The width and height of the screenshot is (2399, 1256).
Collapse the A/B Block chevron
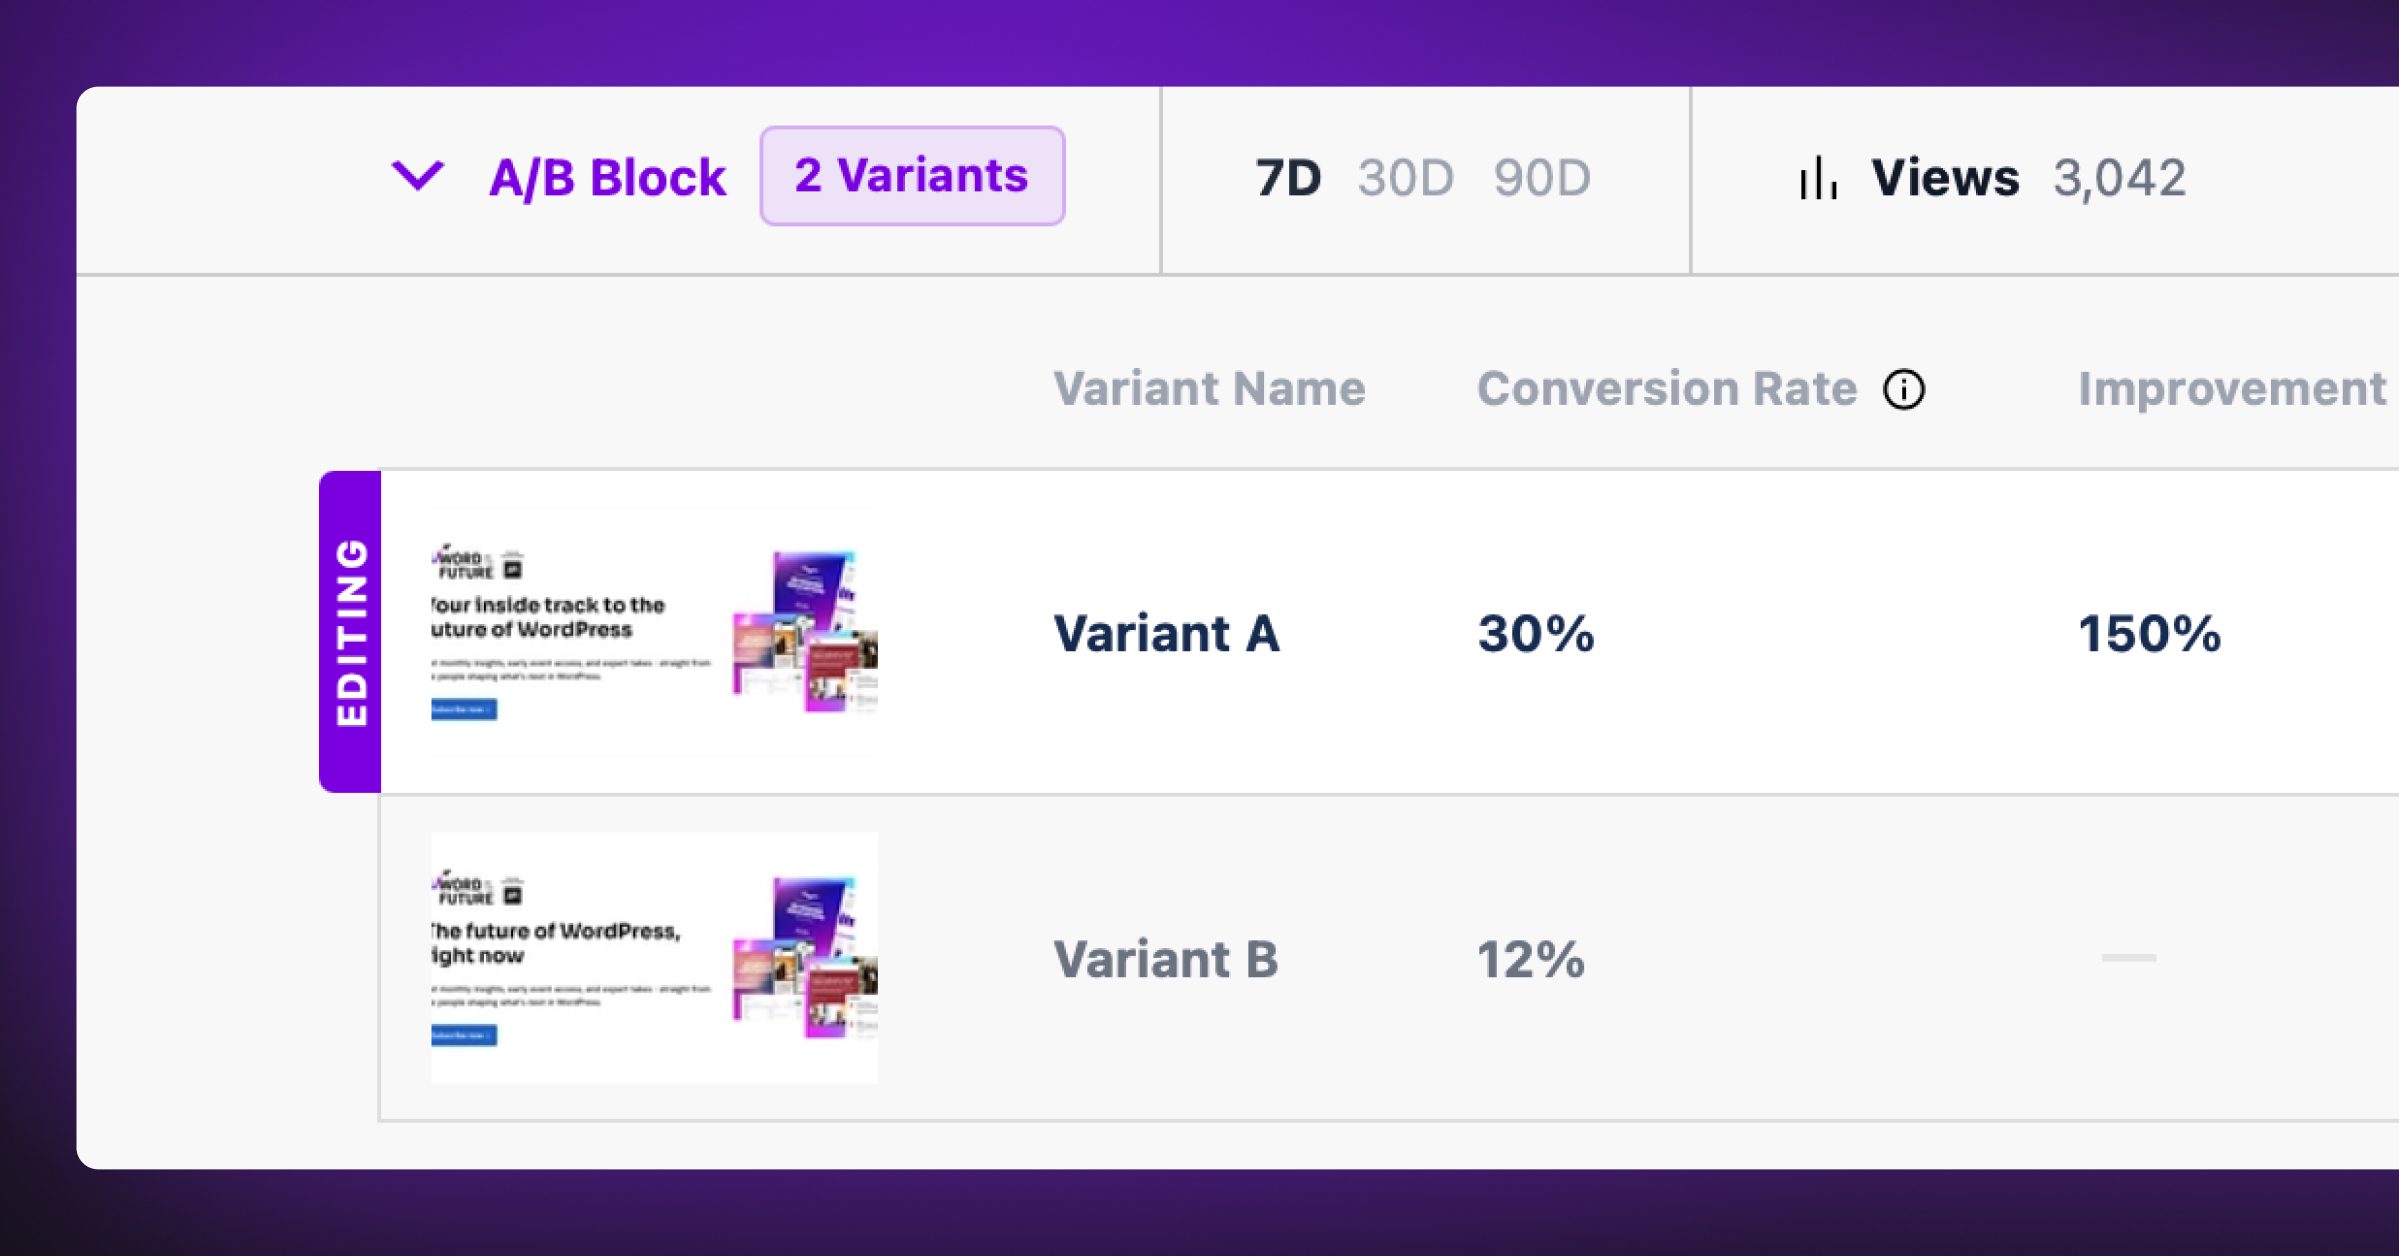point(417,176)
